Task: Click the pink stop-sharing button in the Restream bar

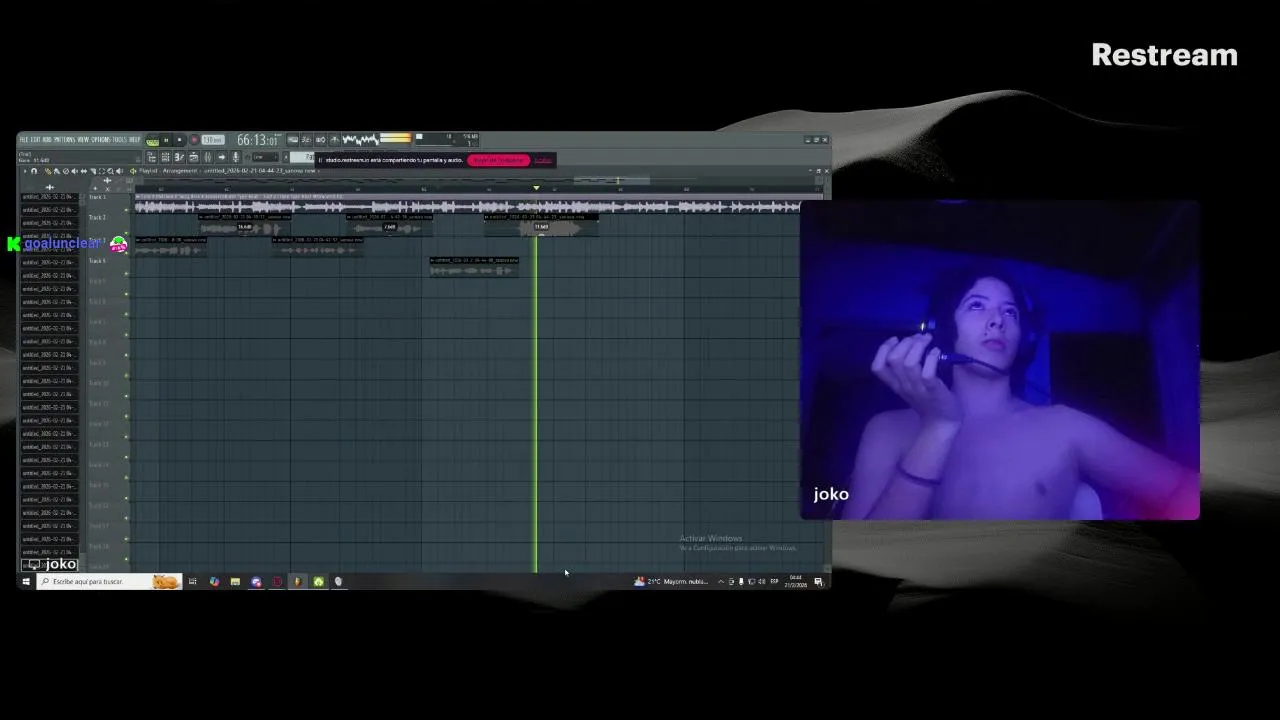Action: point(499,160)
